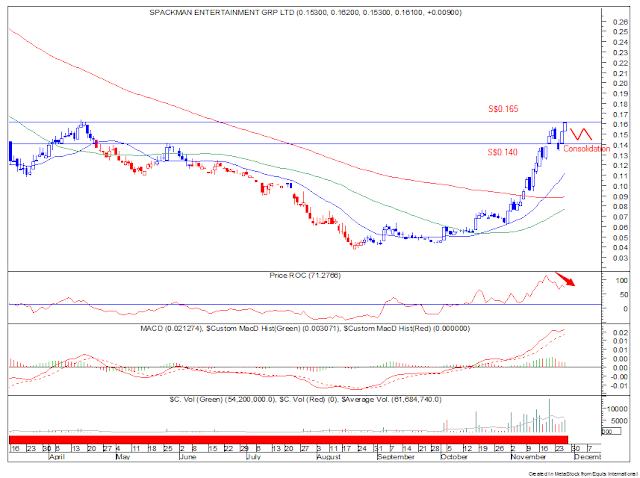Viewport: 640px width, 478px height.
Task: Click the MACD indicator title line
Action: click(x=305, y=328)
